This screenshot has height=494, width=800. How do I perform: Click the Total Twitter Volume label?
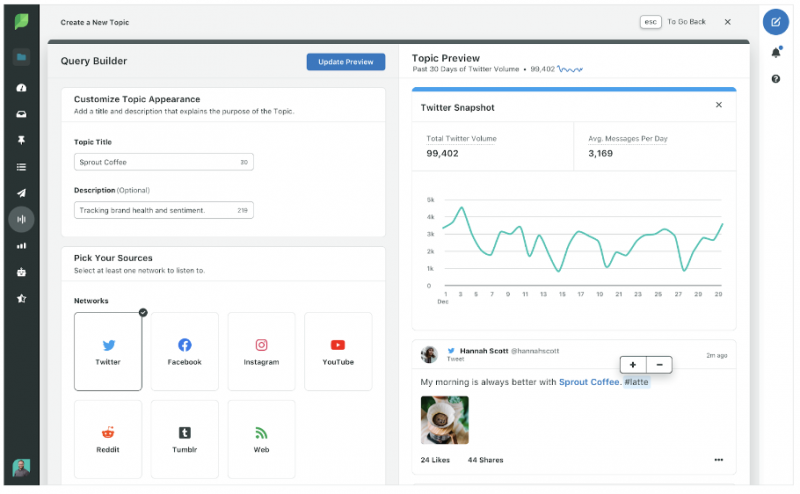pyautogui.click(x=461, y=138)
